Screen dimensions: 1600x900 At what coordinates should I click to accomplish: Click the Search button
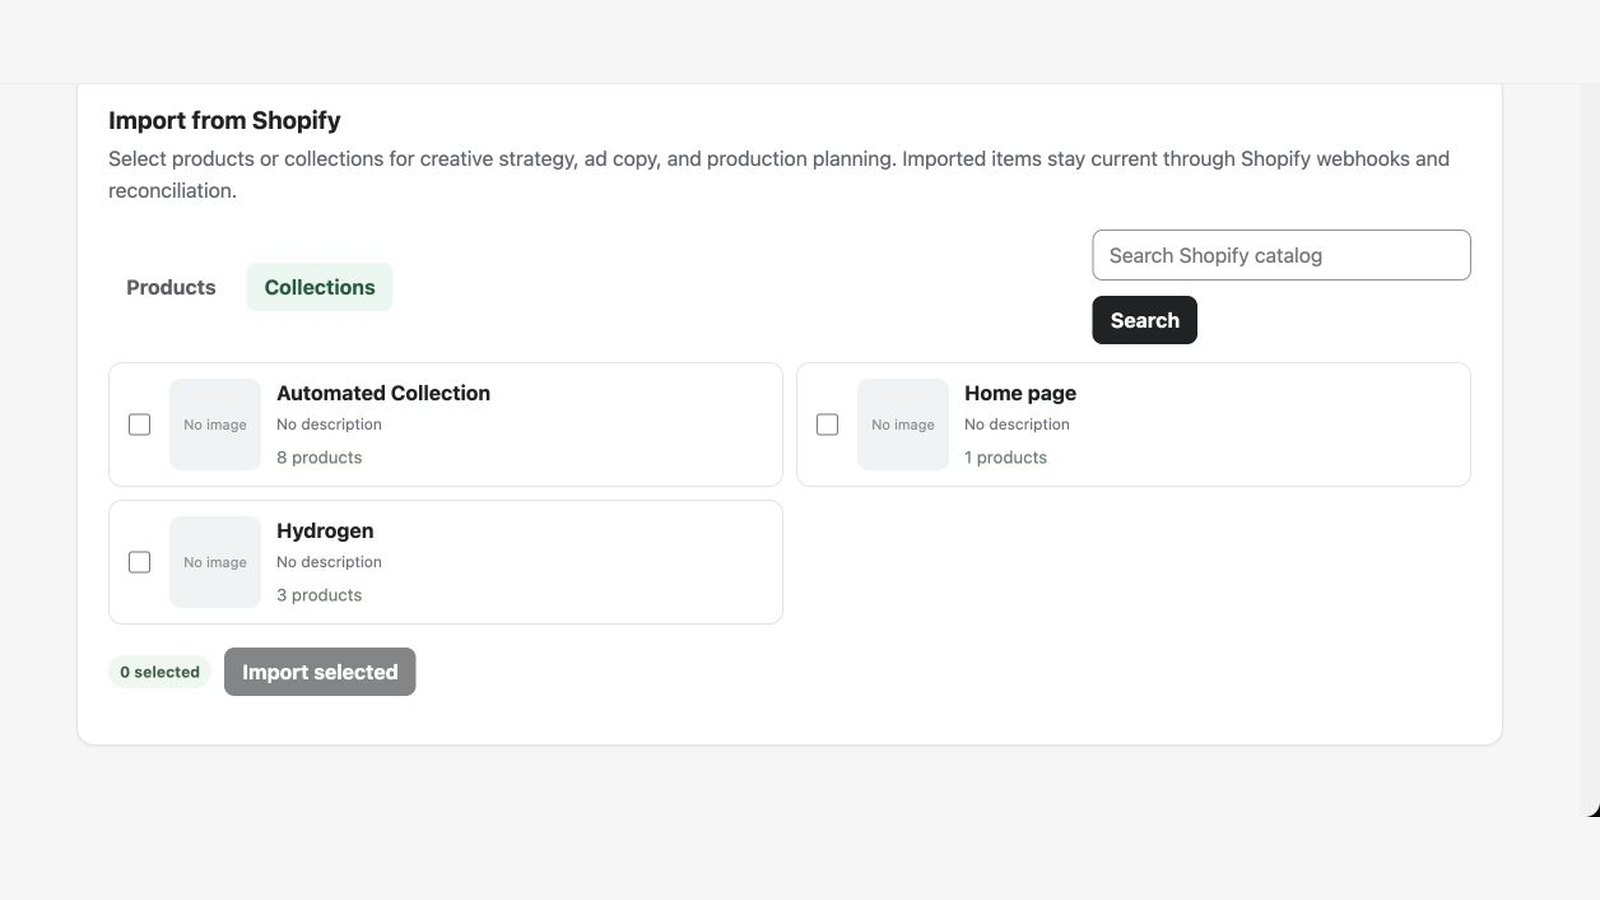pyautogui.click(x=1145, y=320)
